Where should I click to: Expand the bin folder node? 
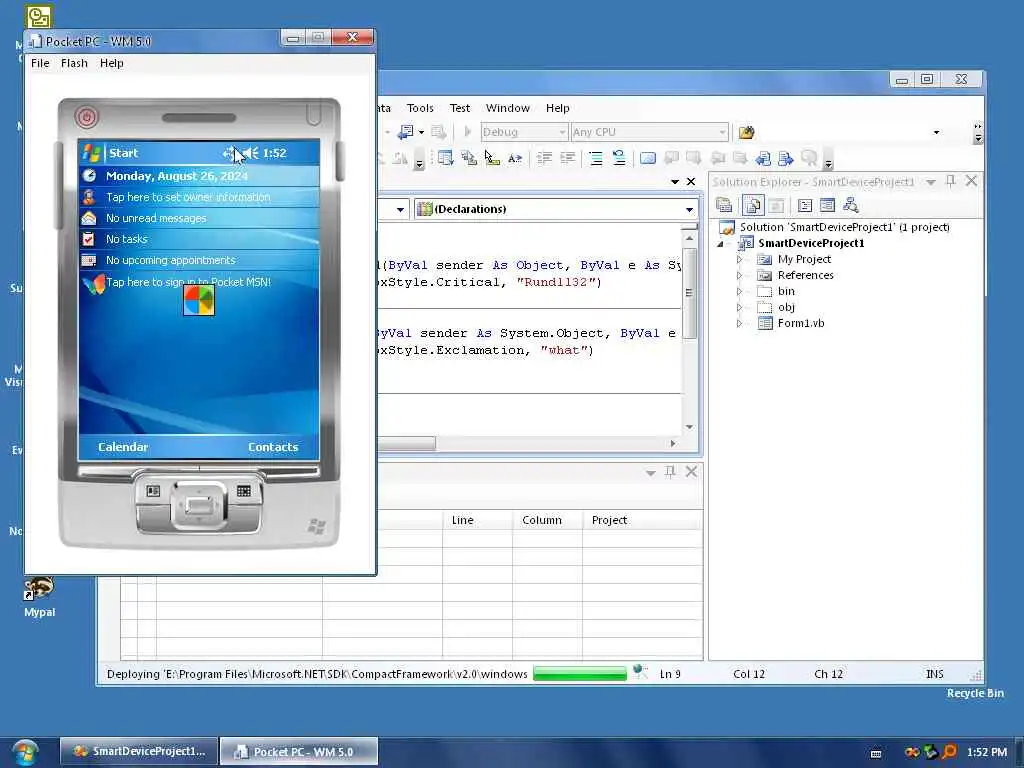739,291
